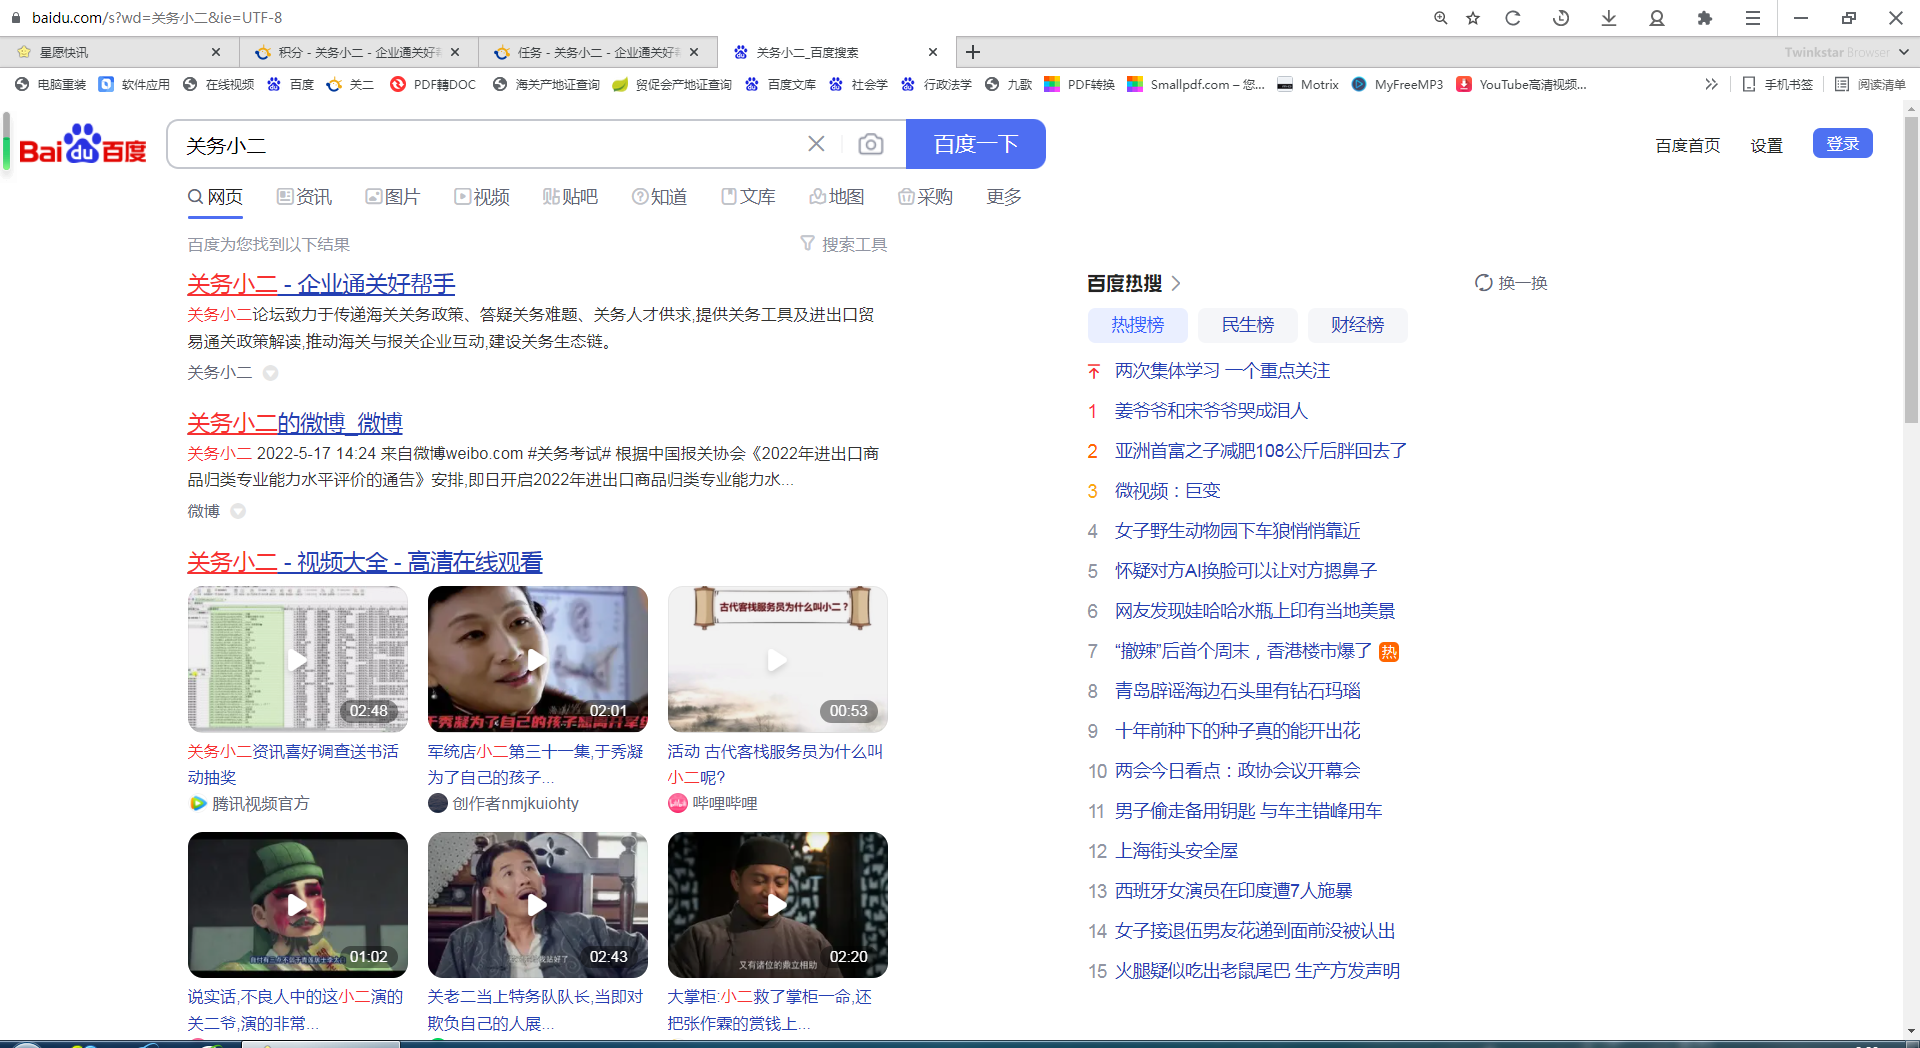Image resolution: width=1920 pixels, height=1048 pixels.
Task: Open downloads arrow icon in toolbar
Action: [1609, 18]
